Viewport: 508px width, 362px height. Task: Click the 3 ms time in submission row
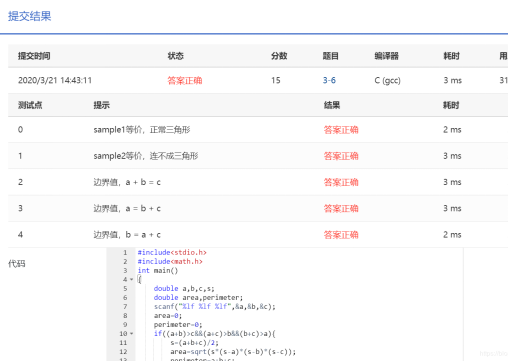pyautogui.click(x=452, y=80)
